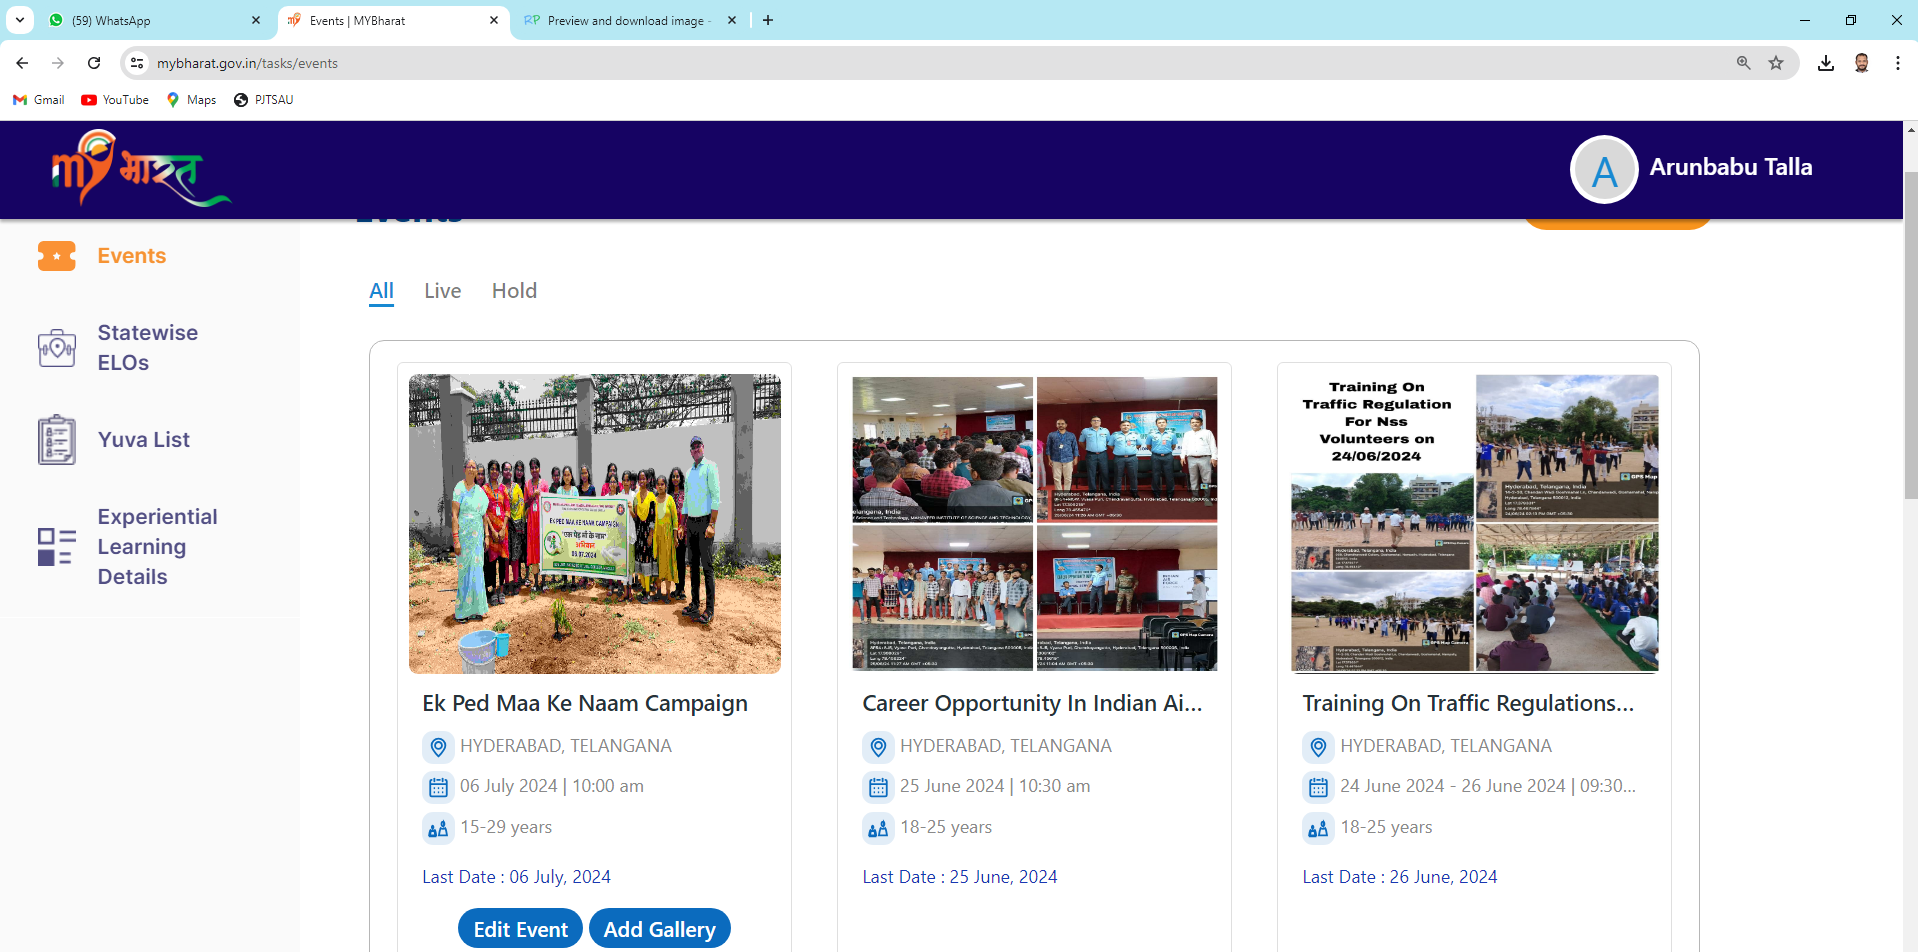Click the Arunbabu Talla profile name
Viewport: 1918px width, 952px height.
1731,167
